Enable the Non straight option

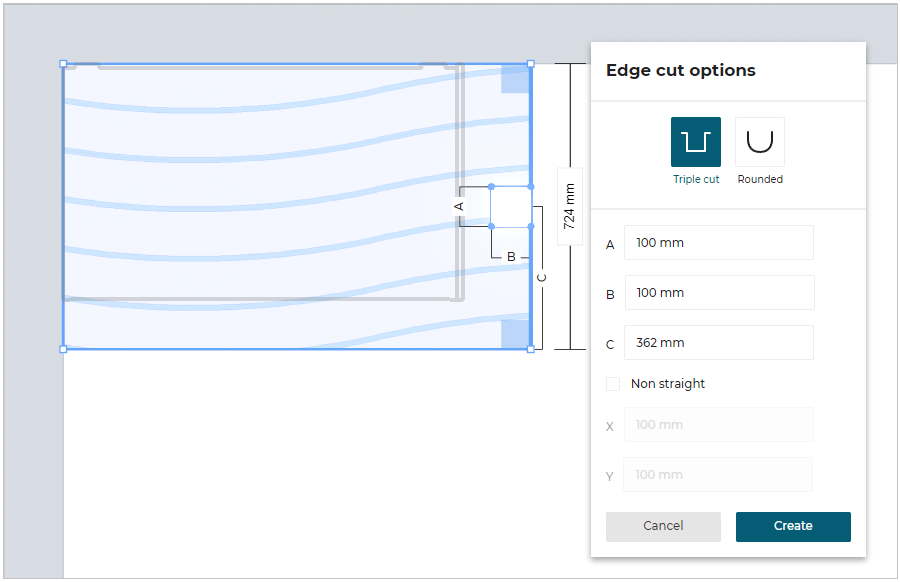click(x=613, y=383)
